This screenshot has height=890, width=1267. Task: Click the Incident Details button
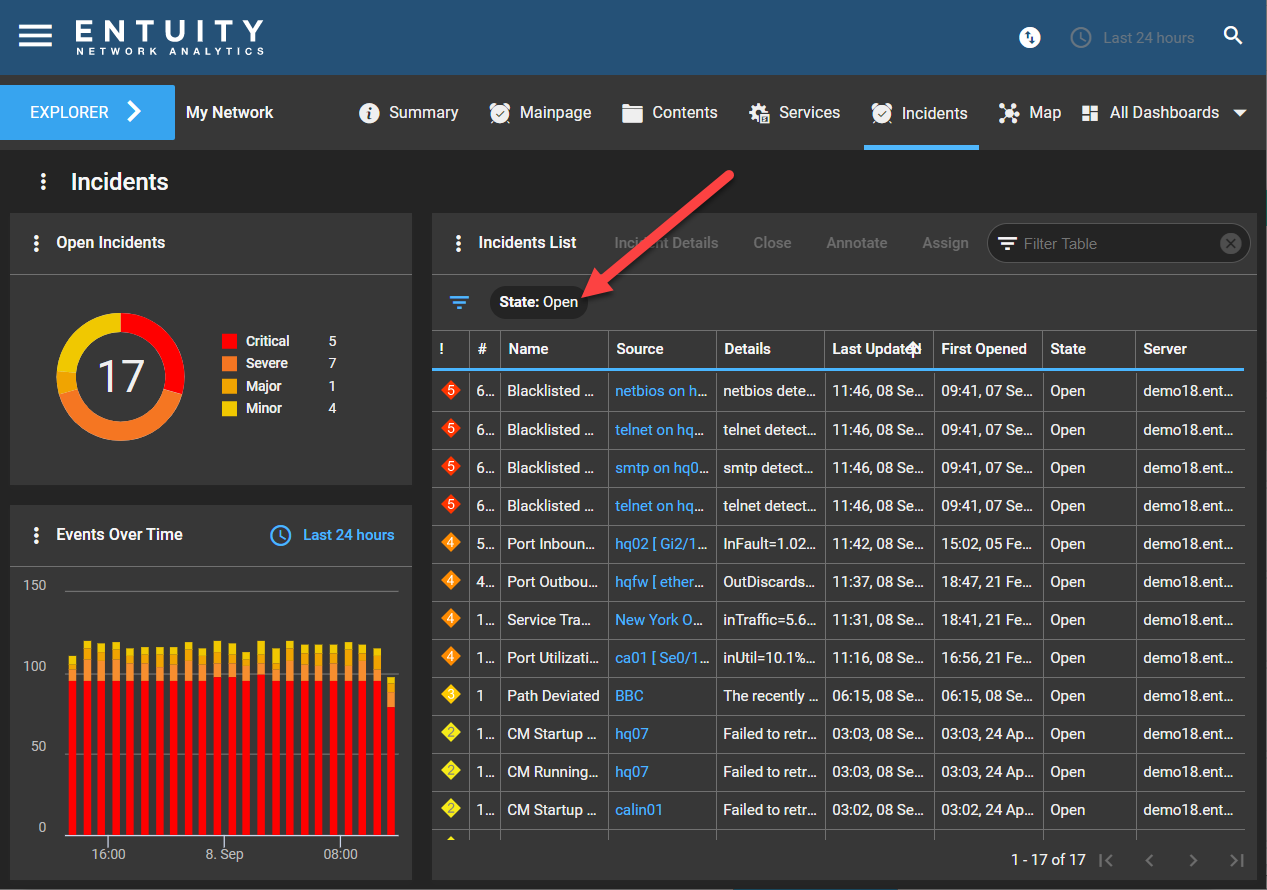click(x=666, y=243)
